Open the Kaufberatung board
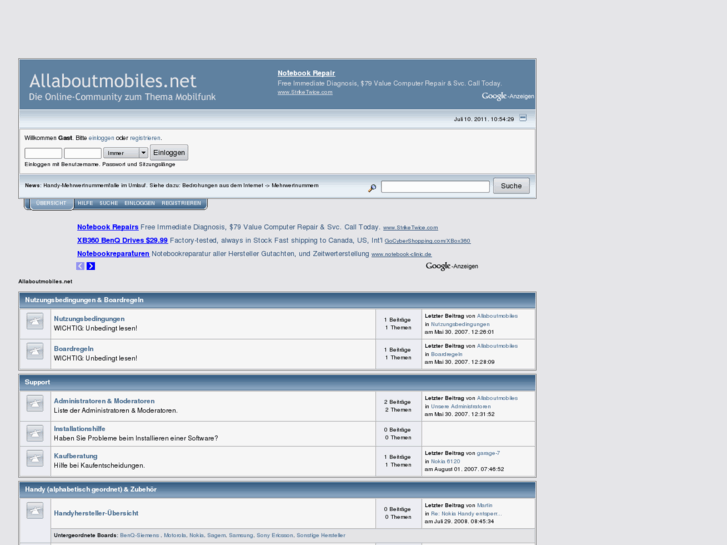Image resolution: width=727 pixels, height=545 pixels. pos(76,456)
